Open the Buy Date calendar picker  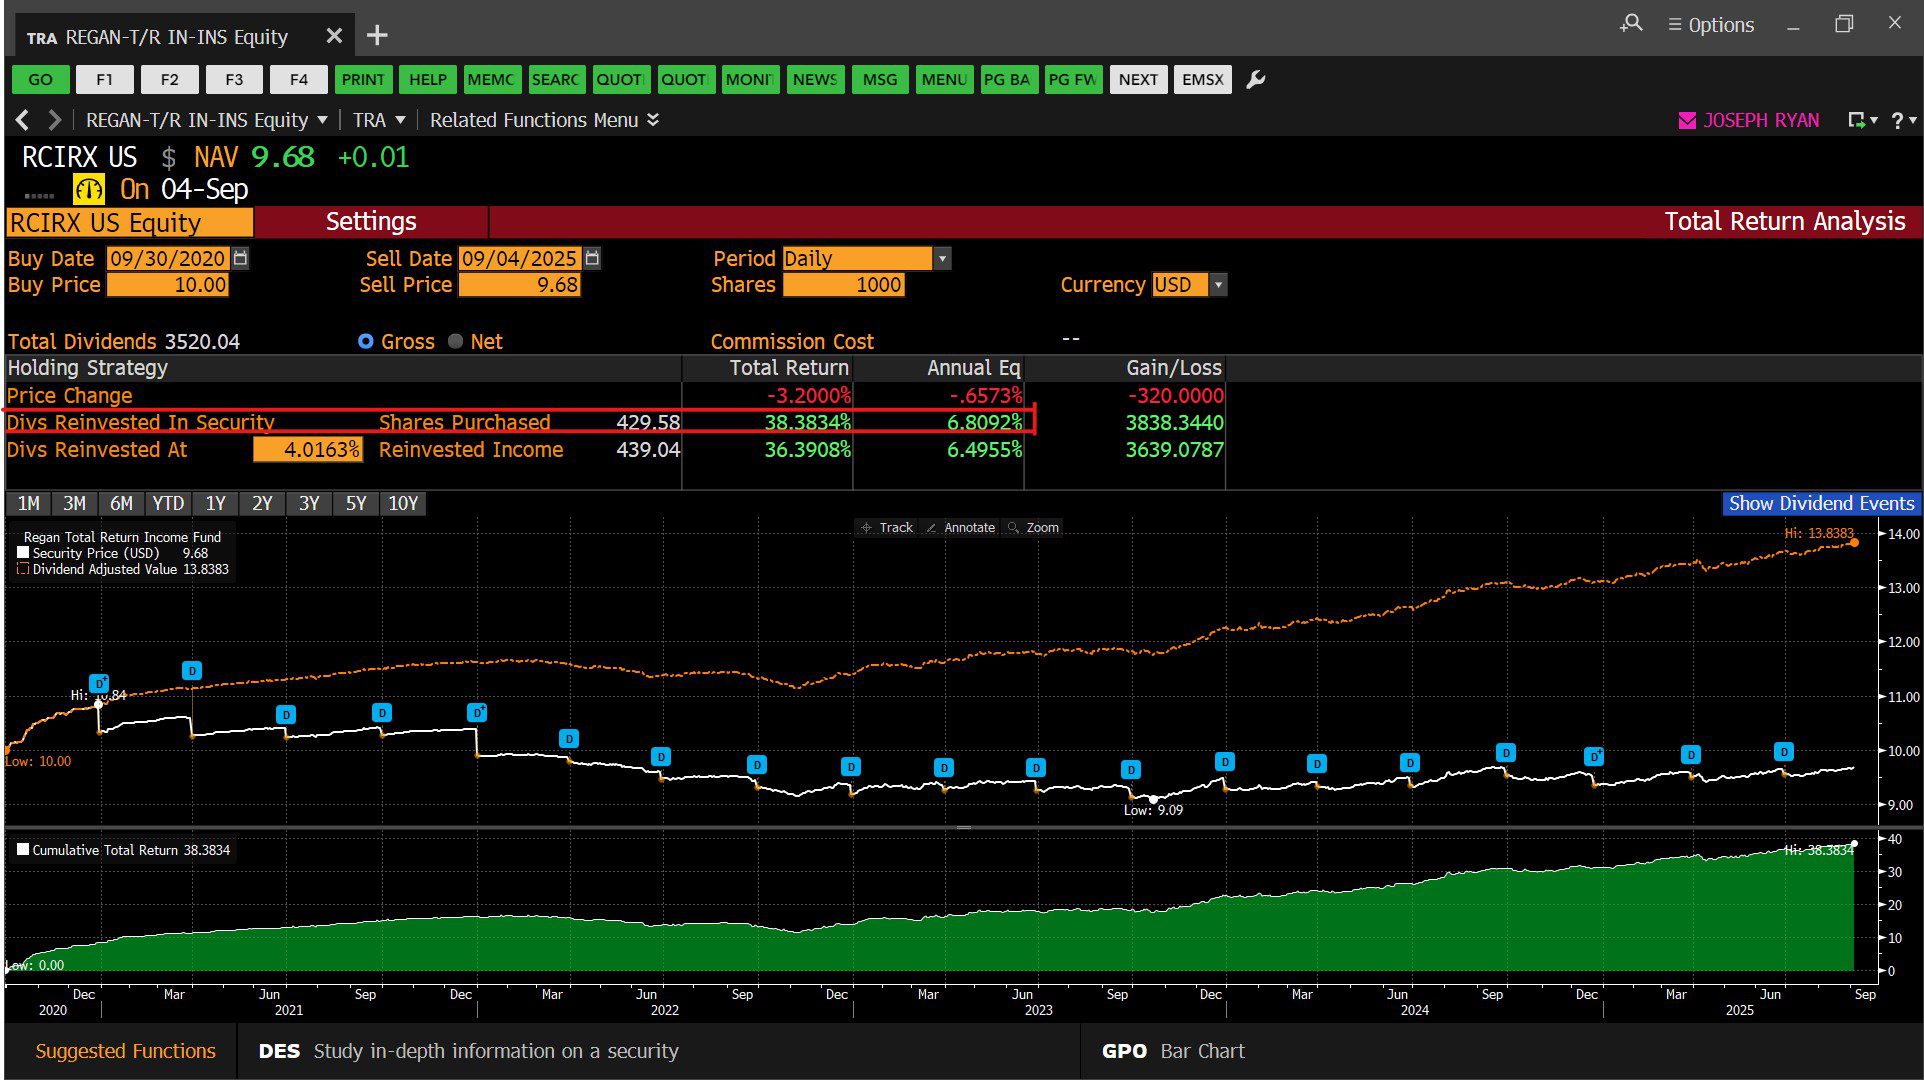click(240, 258)
